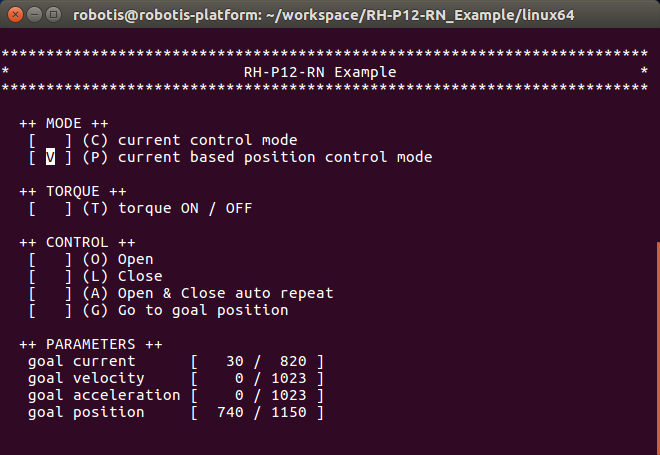This screenshot has height=455, width=660.
Task: Click the checked current based position mode box
Action: click(50, 157)
